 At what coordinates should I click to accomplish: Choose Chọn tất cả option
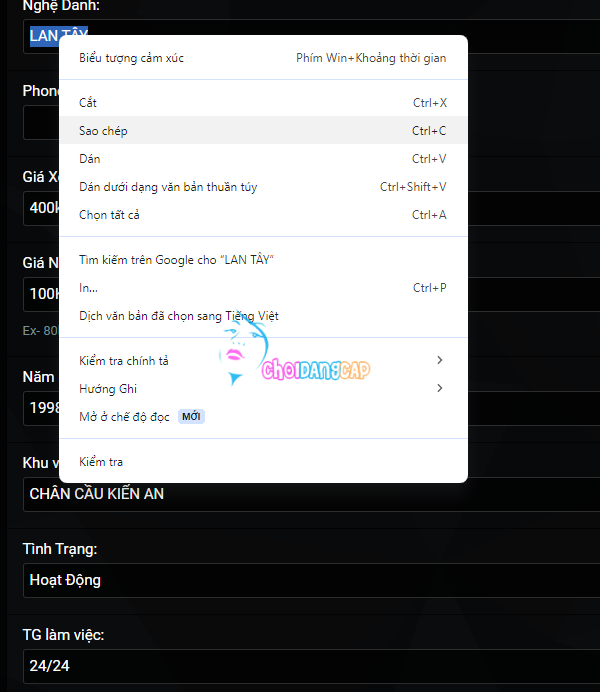coord(263,214)
